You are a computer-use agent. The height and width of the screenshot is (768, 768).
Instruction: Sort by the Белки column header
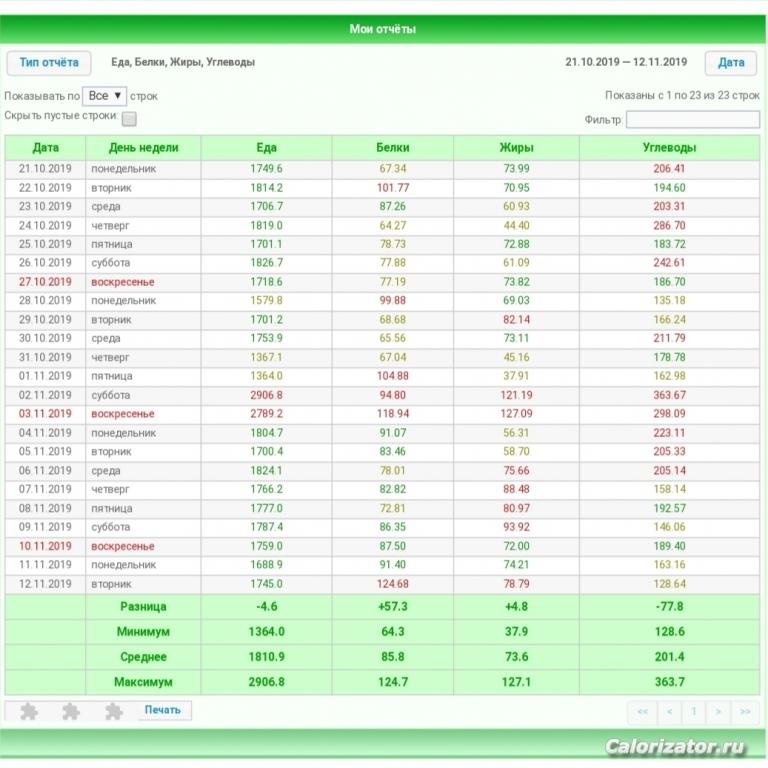point(392,148)
